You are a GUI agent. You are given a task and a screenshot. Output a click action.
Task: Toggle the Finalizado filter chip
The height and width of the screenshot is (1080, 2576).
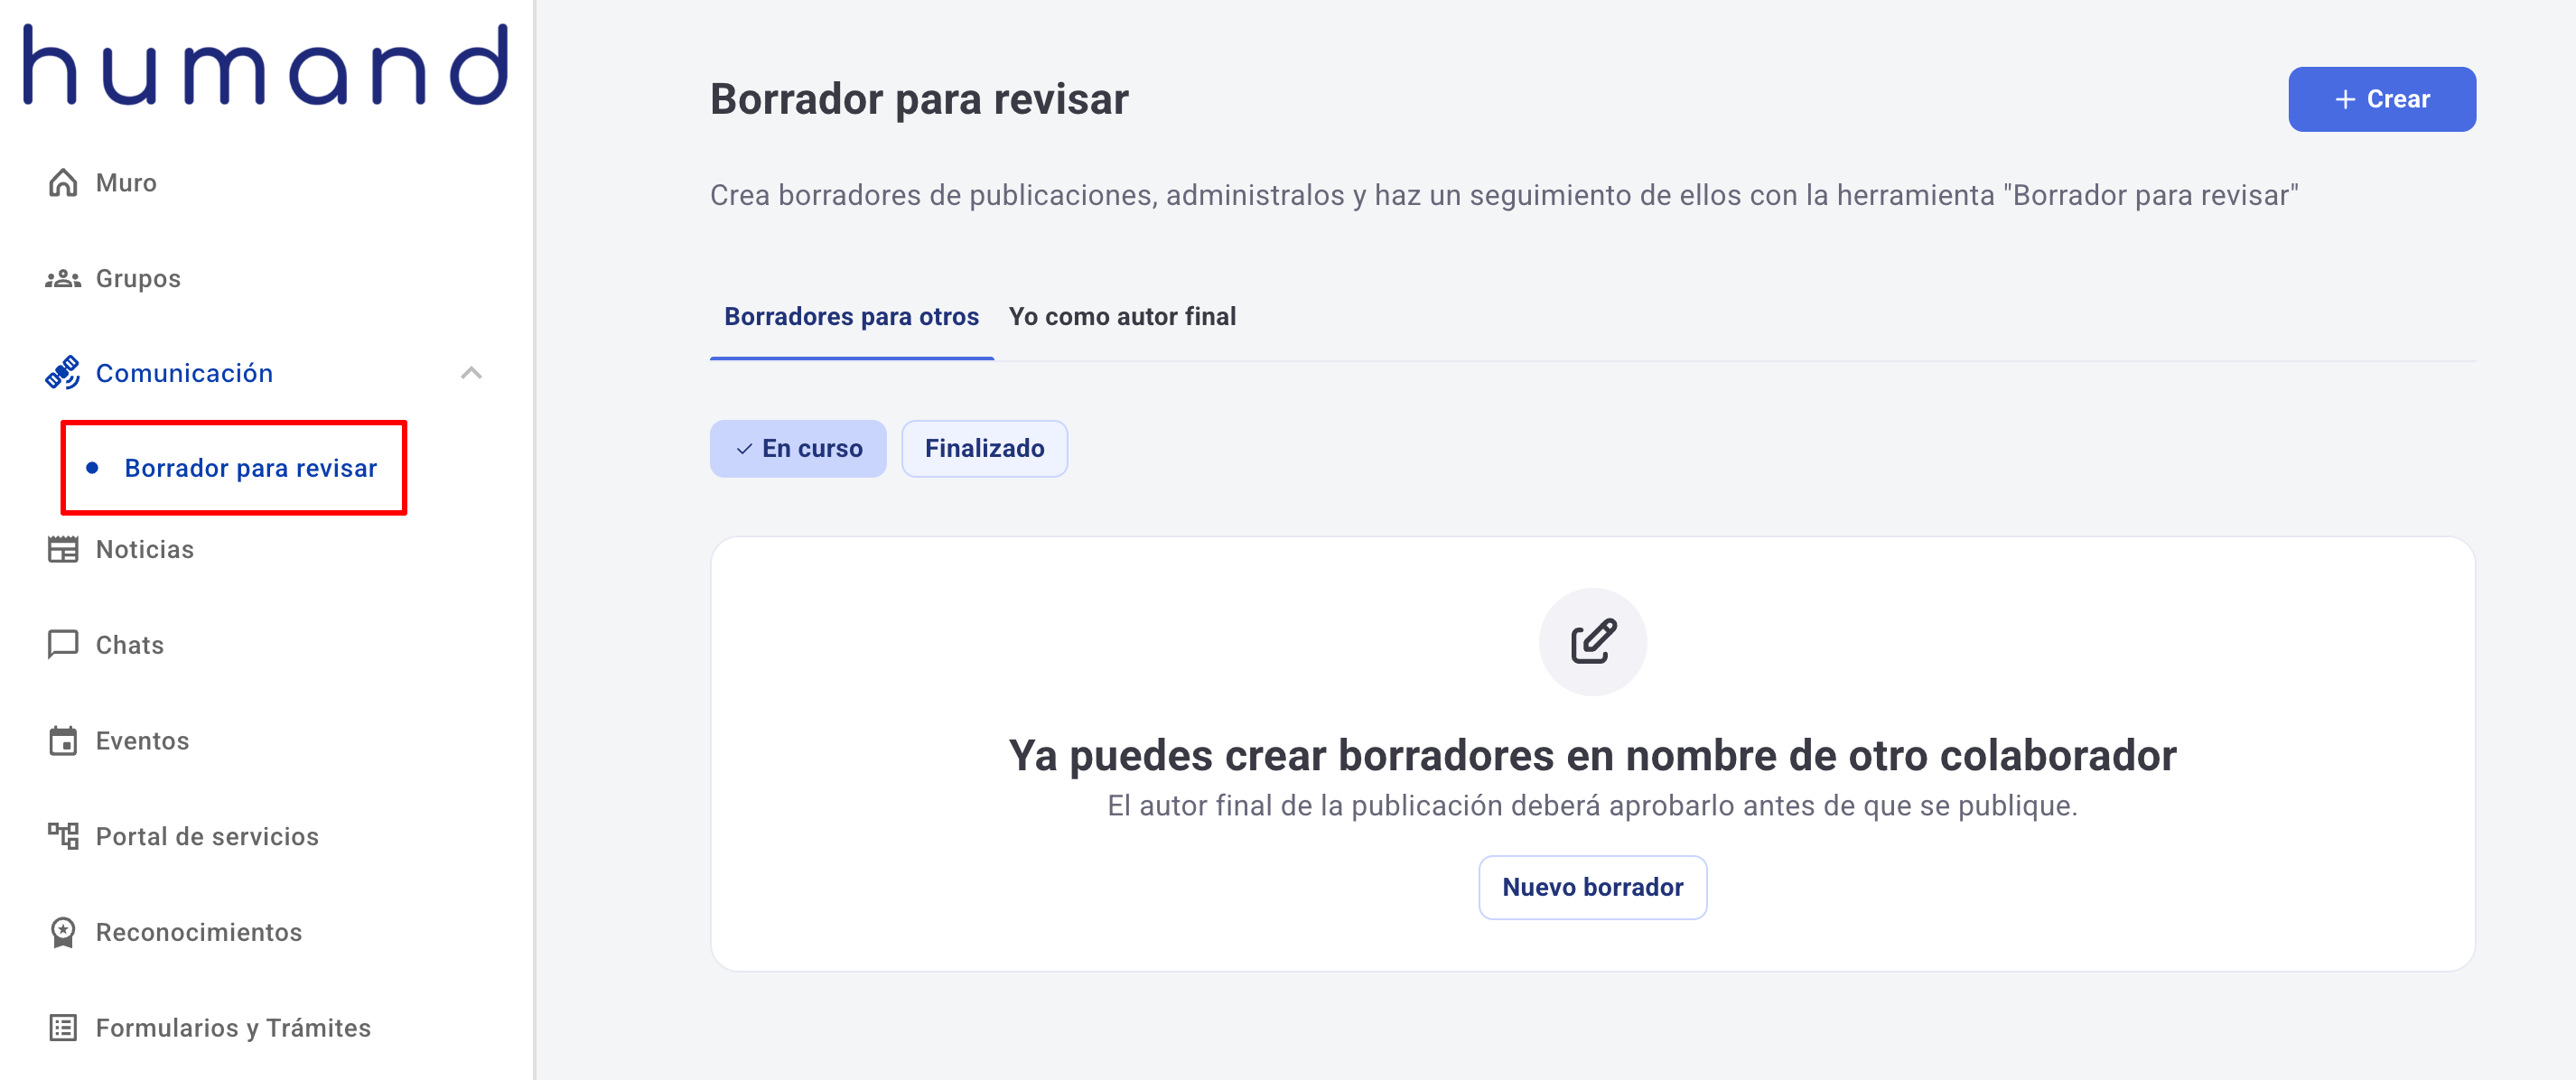click(984, 449)
